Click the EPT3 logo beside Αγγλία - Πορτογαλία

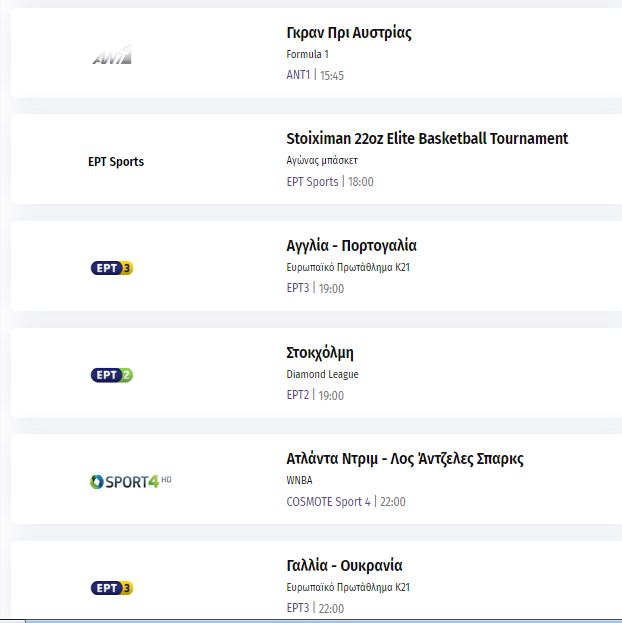[x=112, y=268]
